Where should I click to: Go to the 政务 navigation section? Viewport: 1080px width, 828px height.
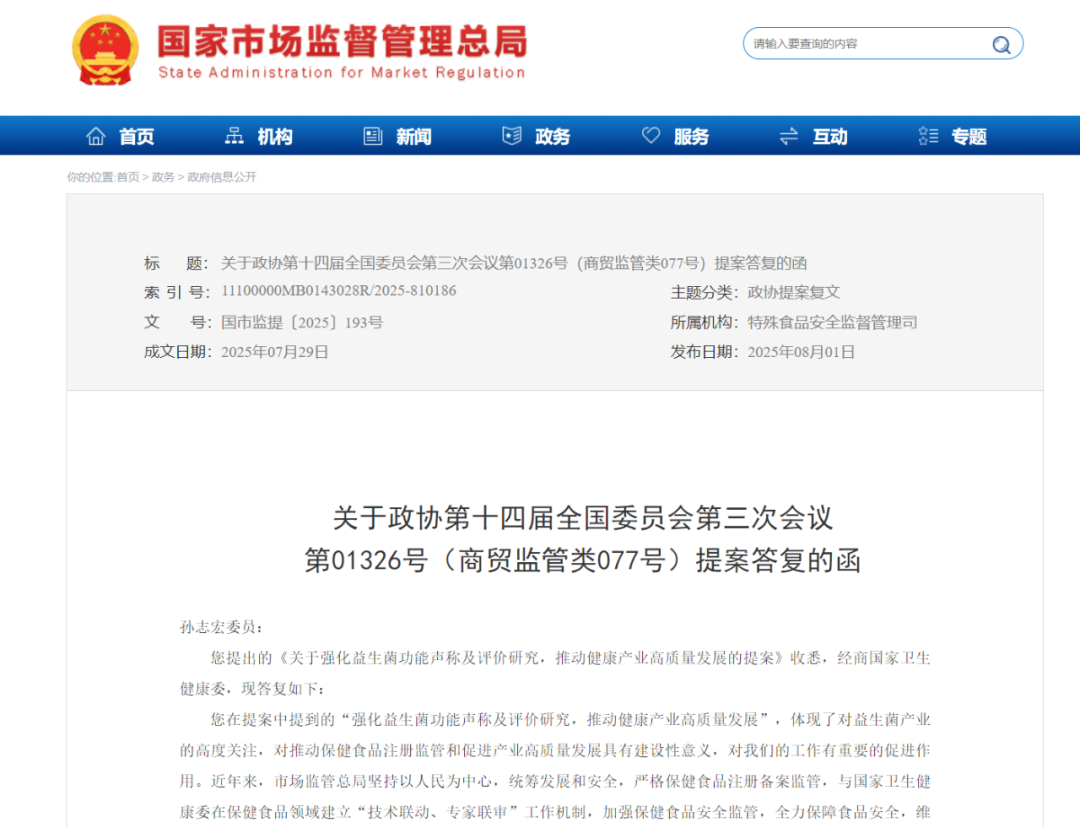[552, 137]
